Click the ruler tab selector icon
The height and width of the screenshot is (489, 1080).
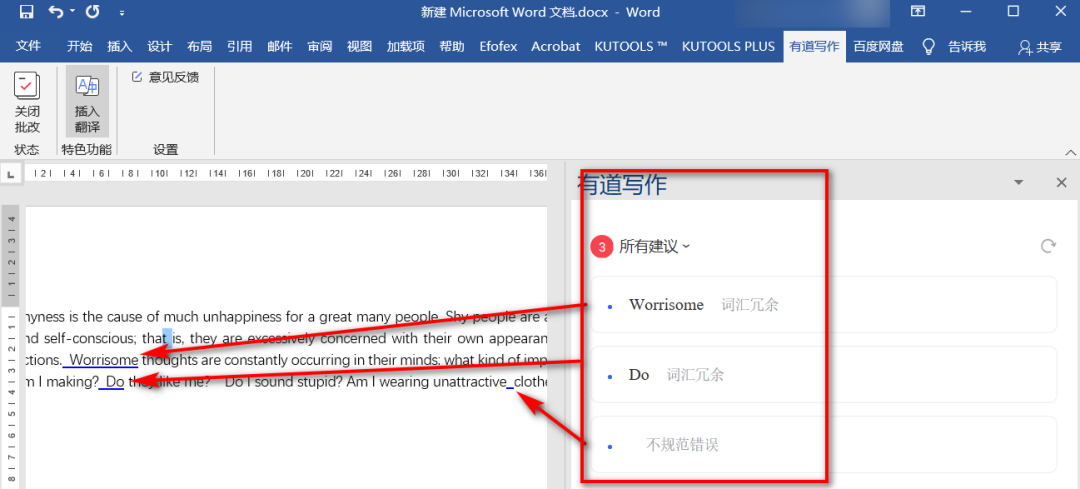(x=11, y=176)
